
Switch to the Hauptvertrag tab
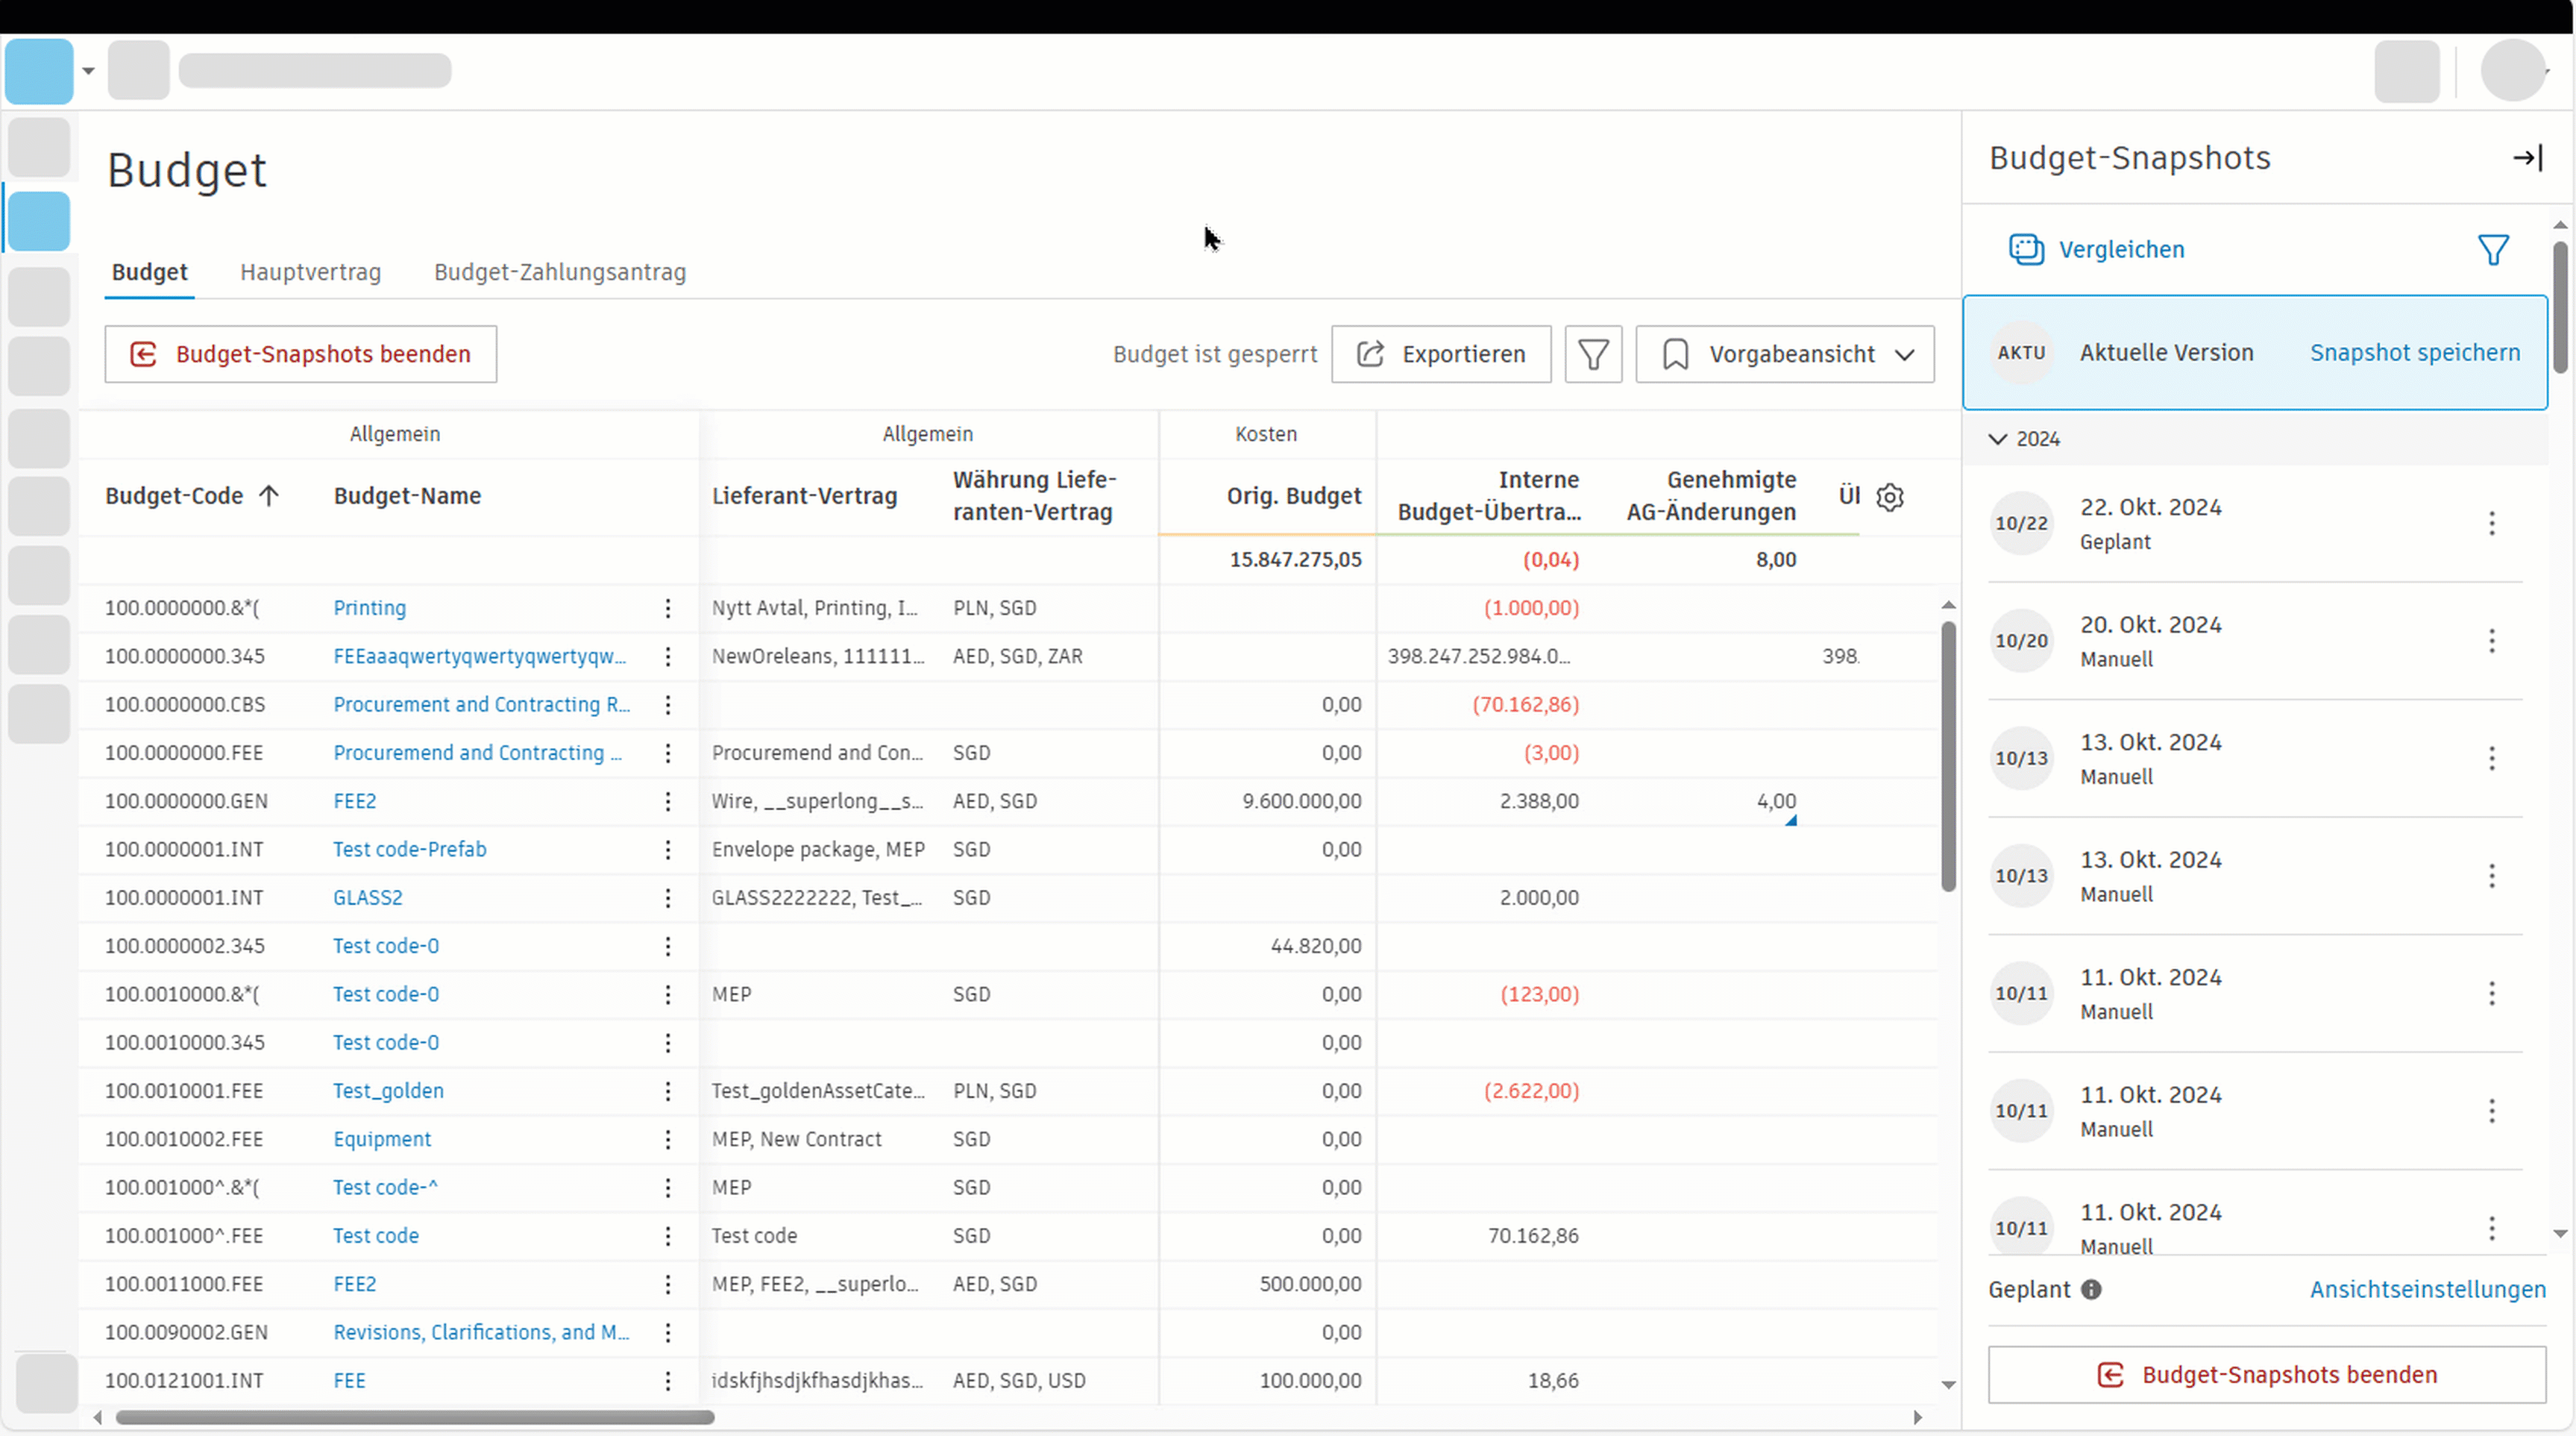tap(310, 272)
